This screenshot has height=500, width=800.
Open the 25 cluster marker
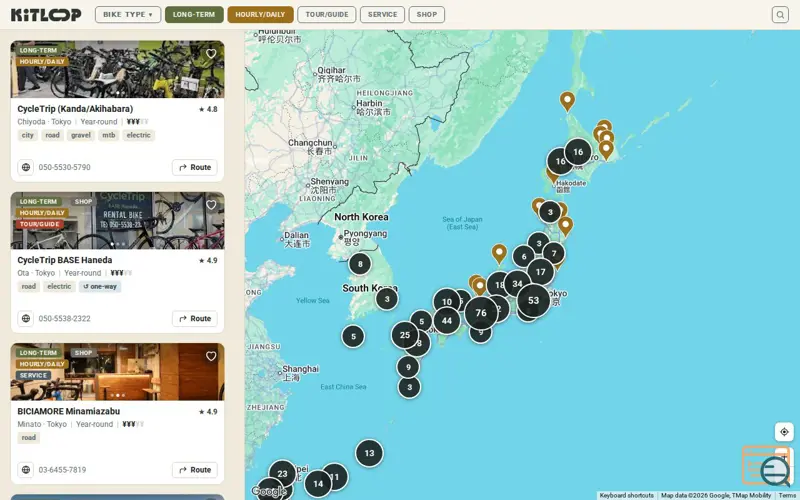point(405,335)
